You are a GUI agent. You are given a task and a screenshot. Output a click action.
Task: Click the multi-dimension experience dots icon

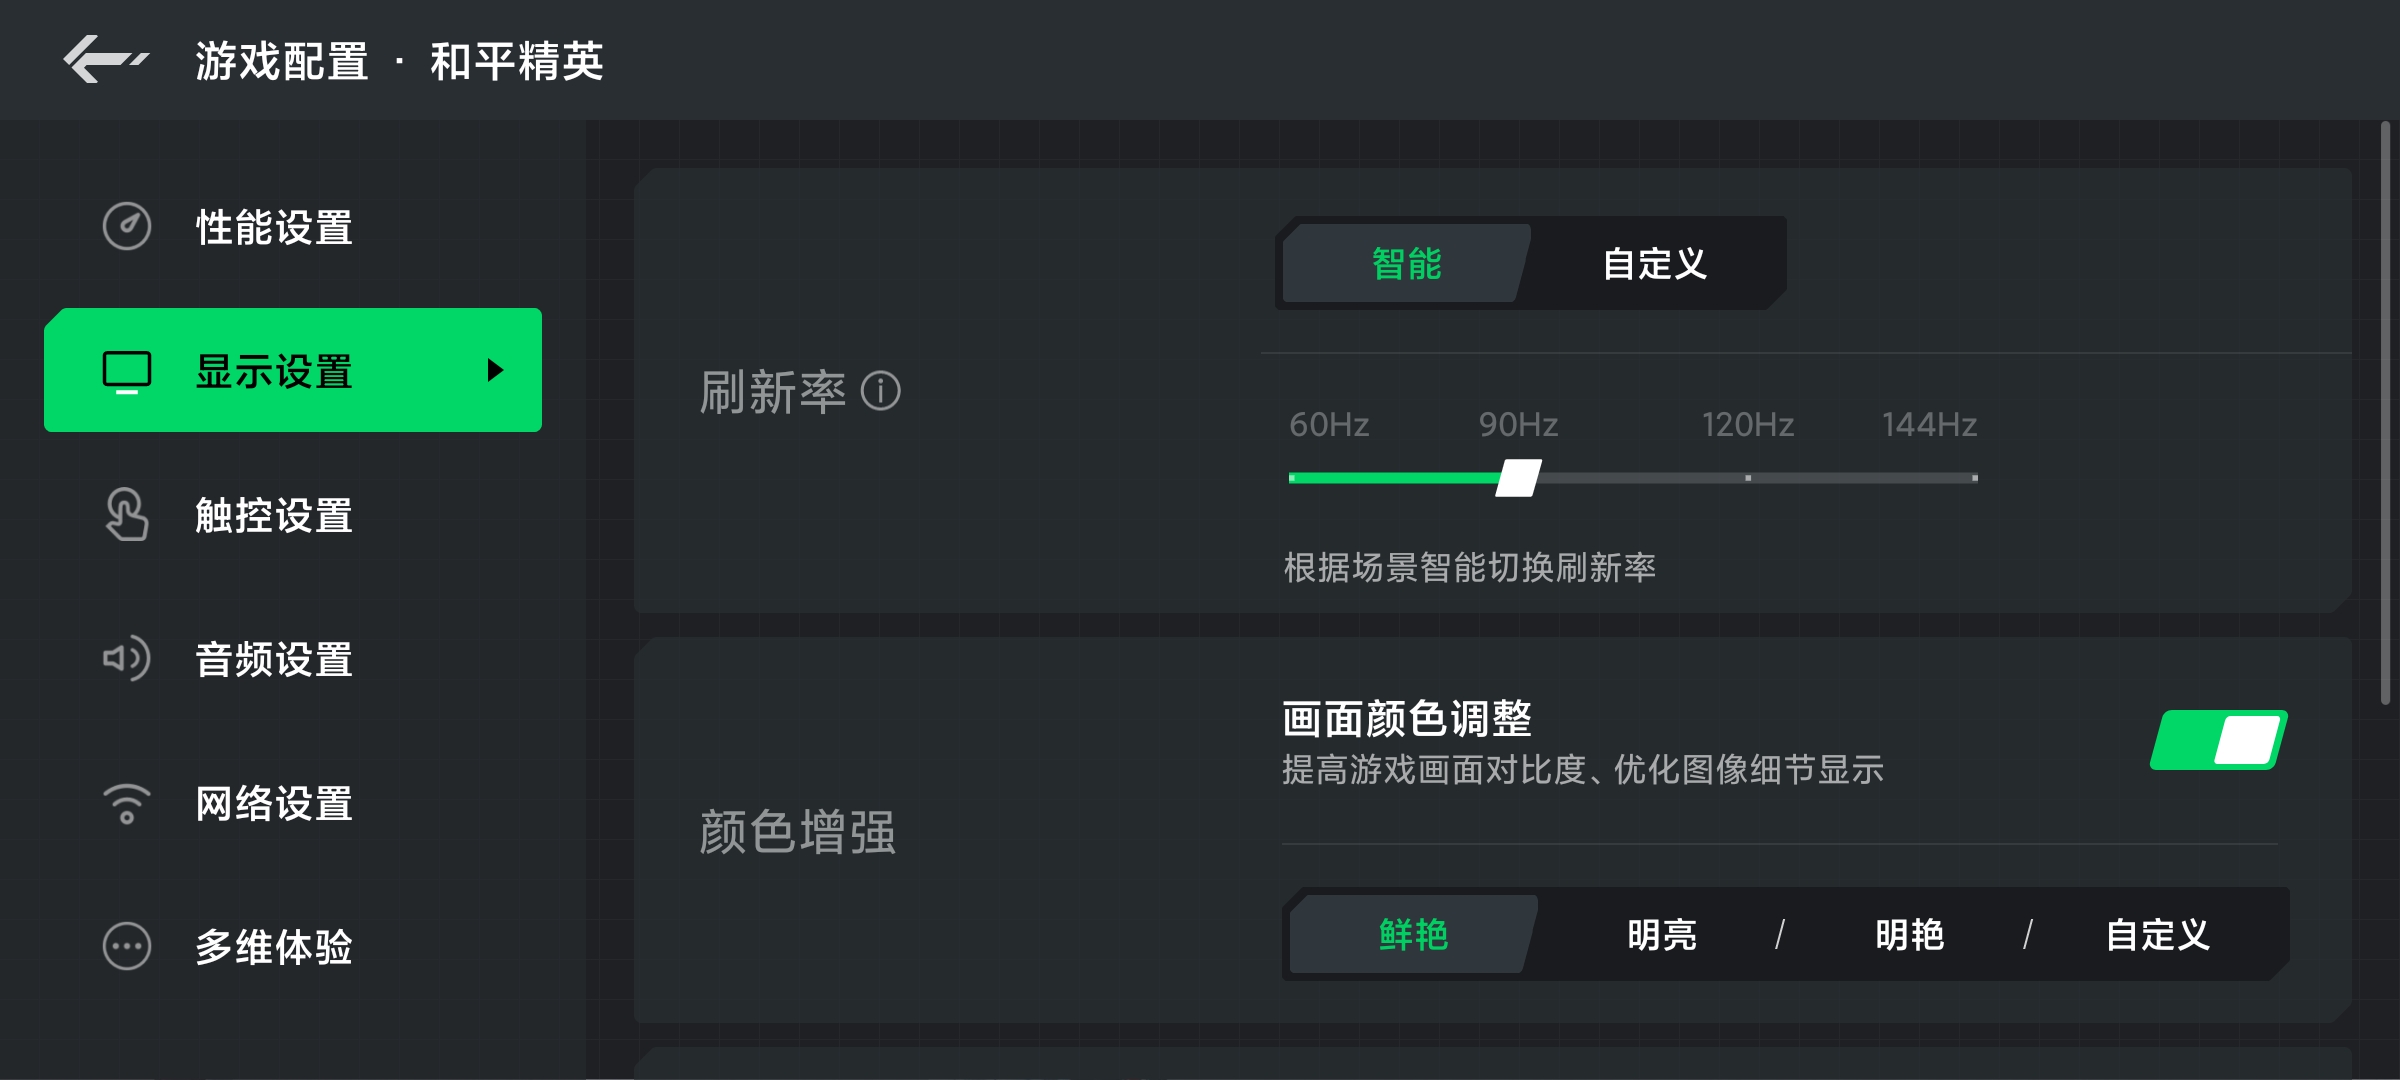127,946
